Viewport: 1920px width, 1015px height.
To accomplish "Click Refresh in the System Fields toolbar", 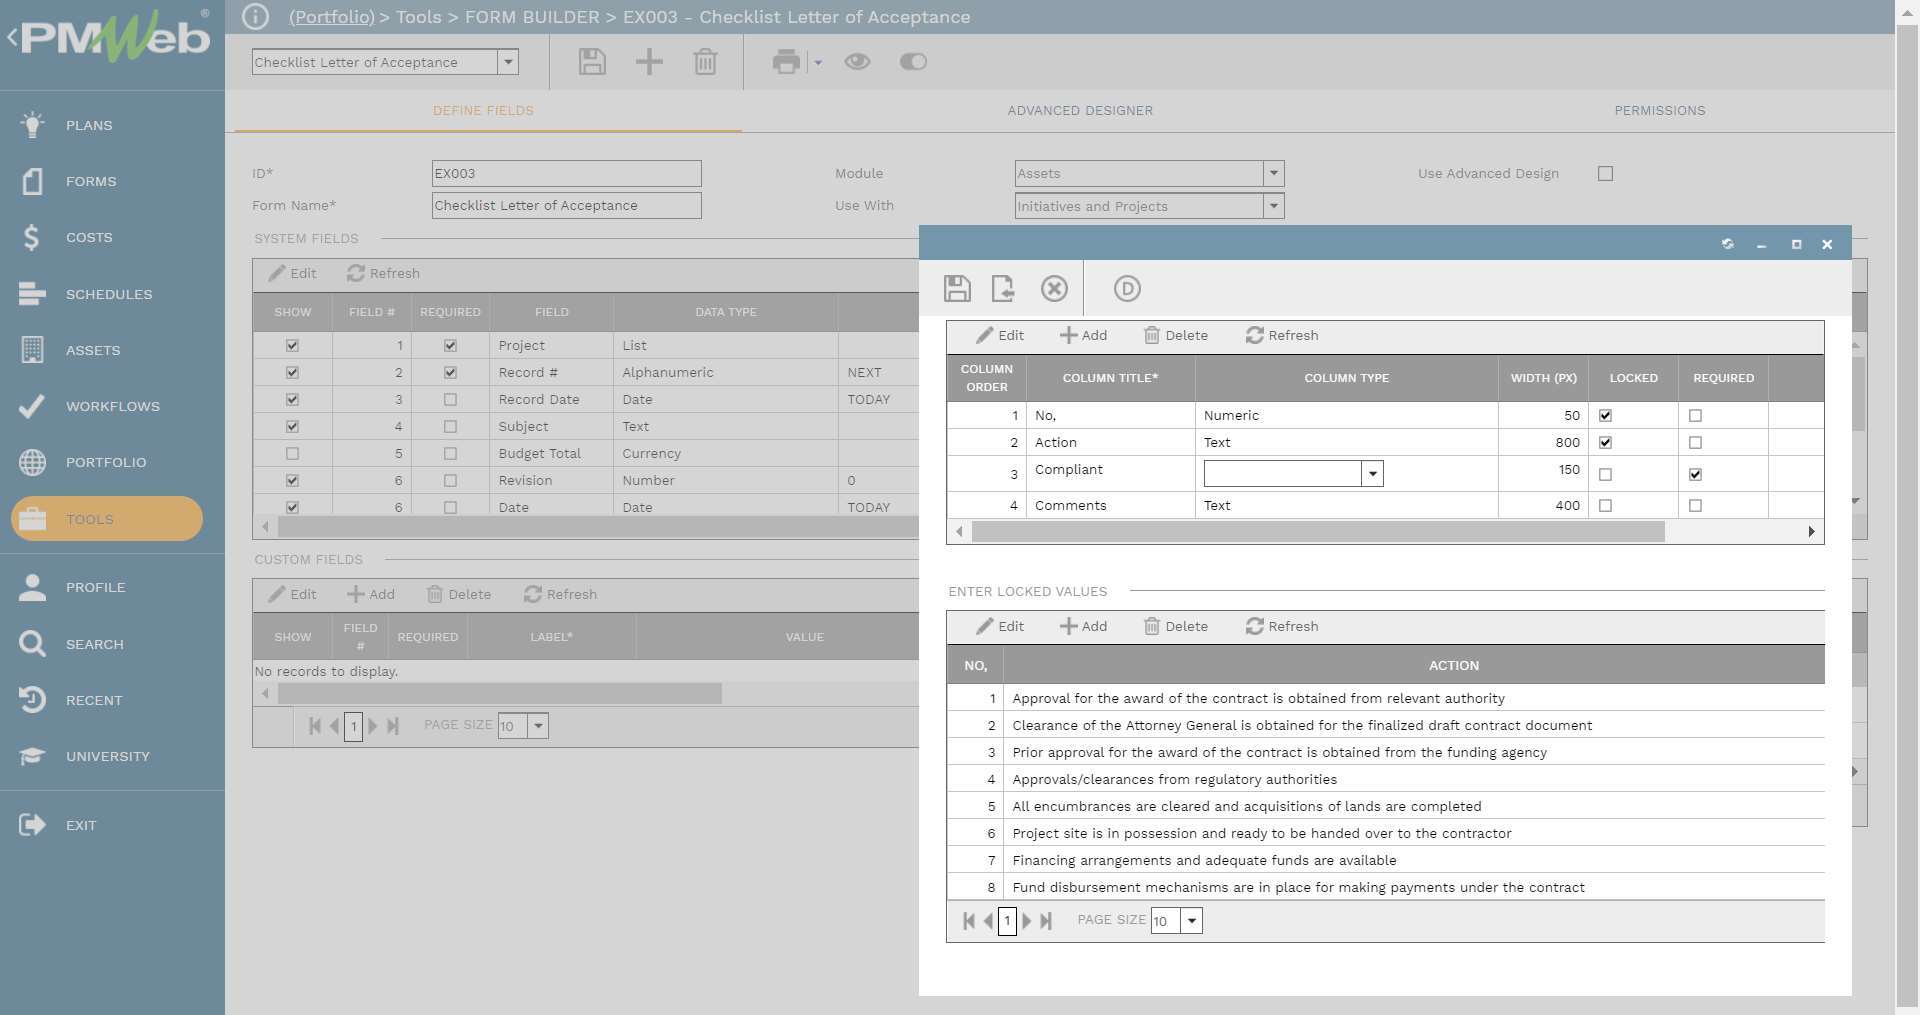I will [383, 274].
